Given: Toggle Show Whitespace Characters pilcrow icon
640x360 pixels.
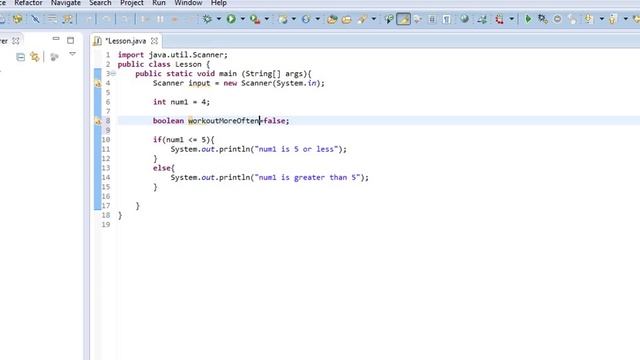Looking at the screenshot, I should coord(447,19).
